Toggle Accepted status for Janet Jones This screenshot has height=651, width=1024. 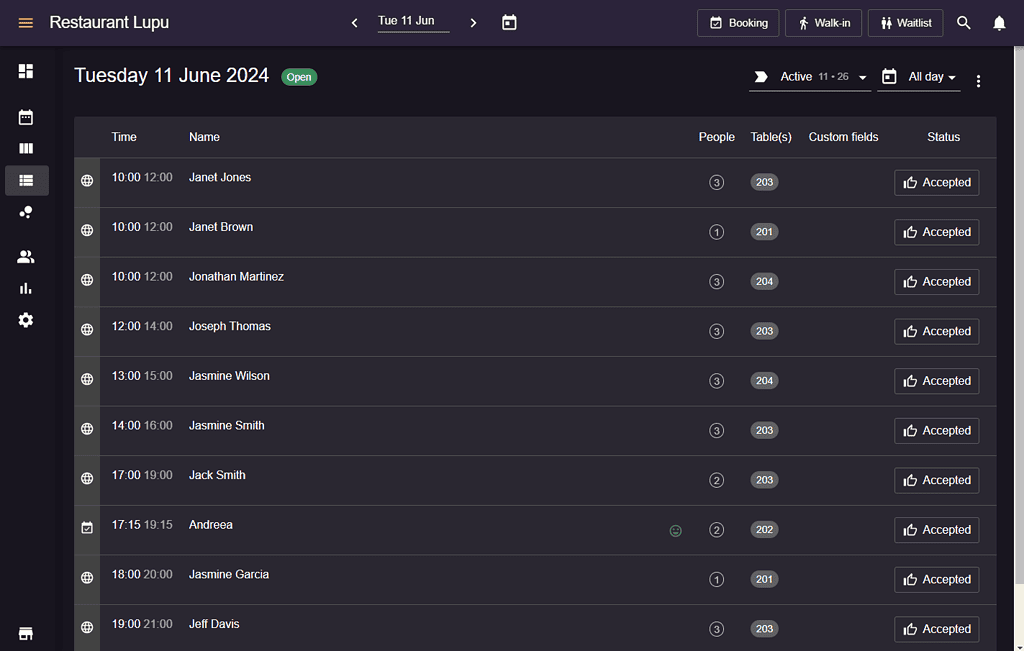click(x=936, y=183)
